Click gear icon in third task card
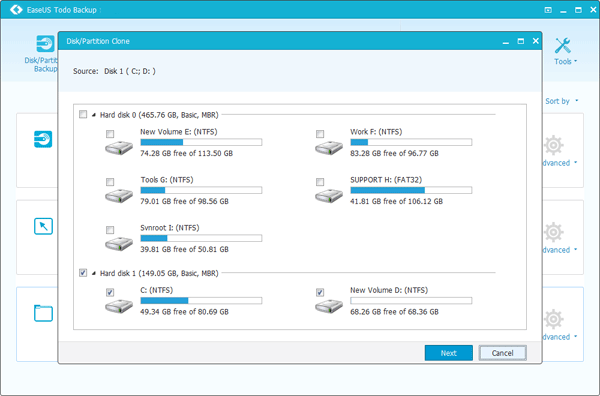The image size is (600, 396). [553, 319]
